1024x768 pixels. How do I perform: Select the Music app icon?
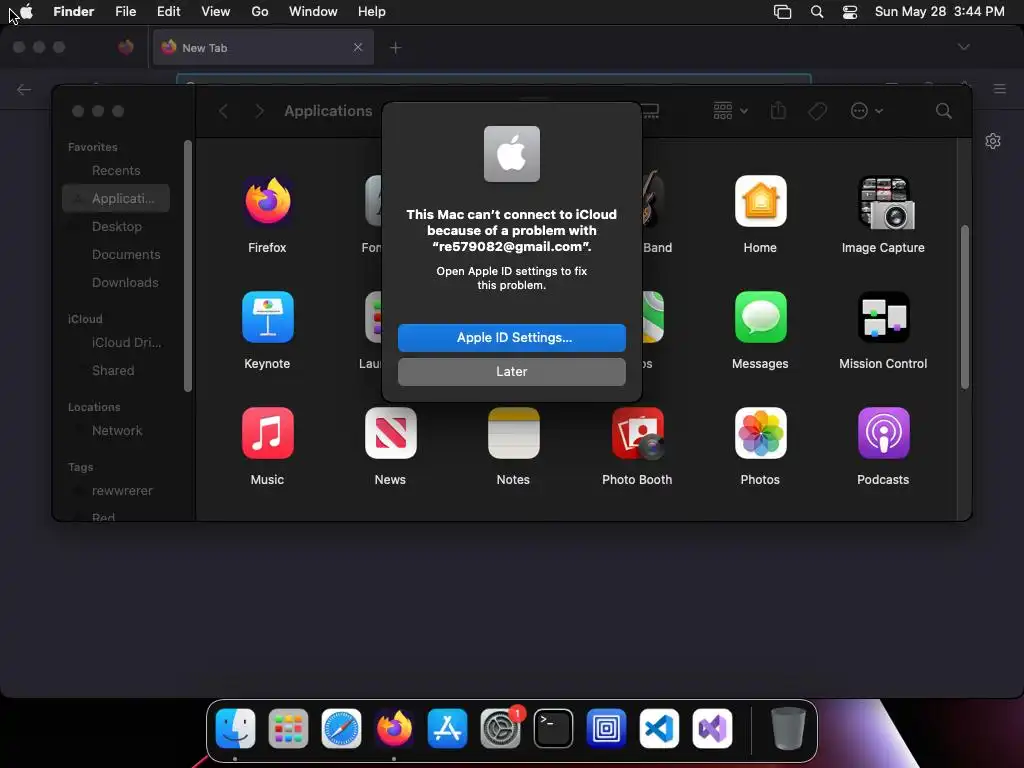click(x=268, y=433)
